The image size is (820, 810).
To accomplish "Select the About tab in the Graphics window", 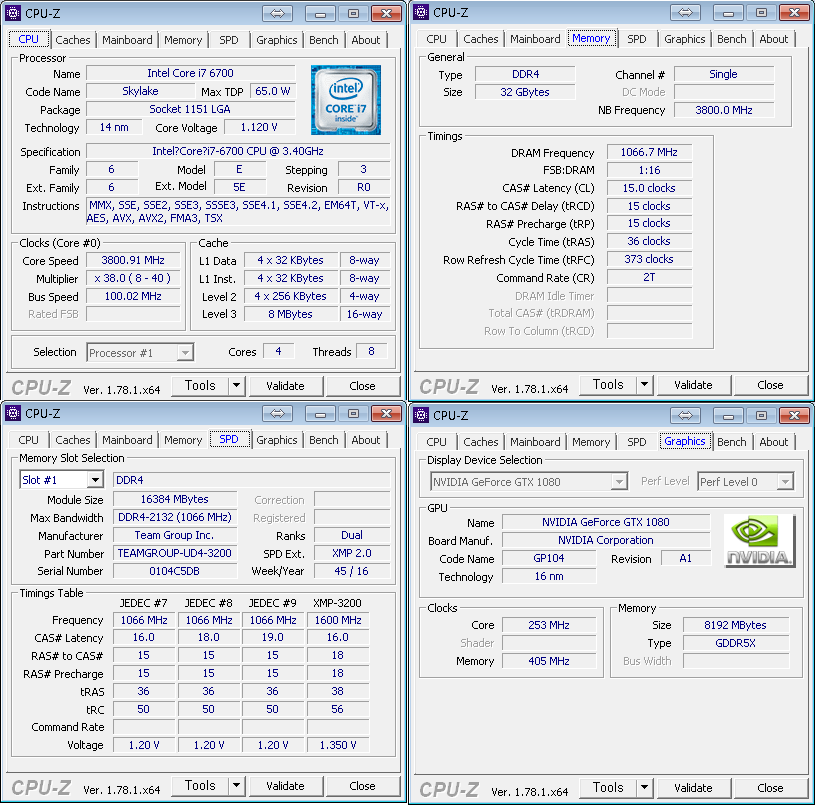I will (773, 442).
